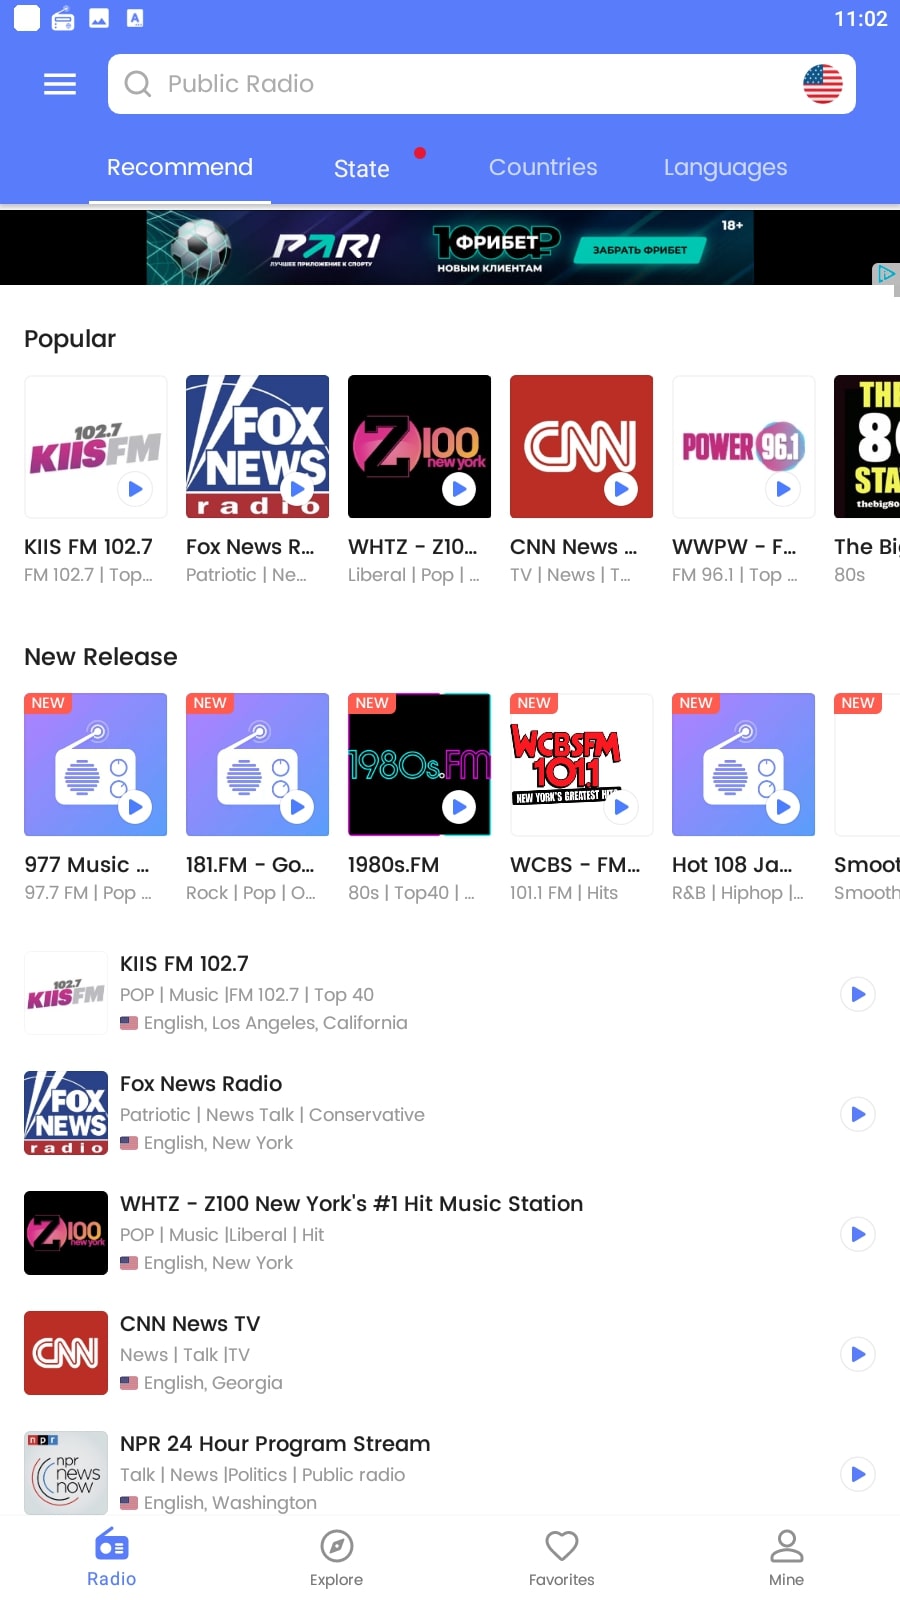Open CNN logo in station list

(66, 1353)
